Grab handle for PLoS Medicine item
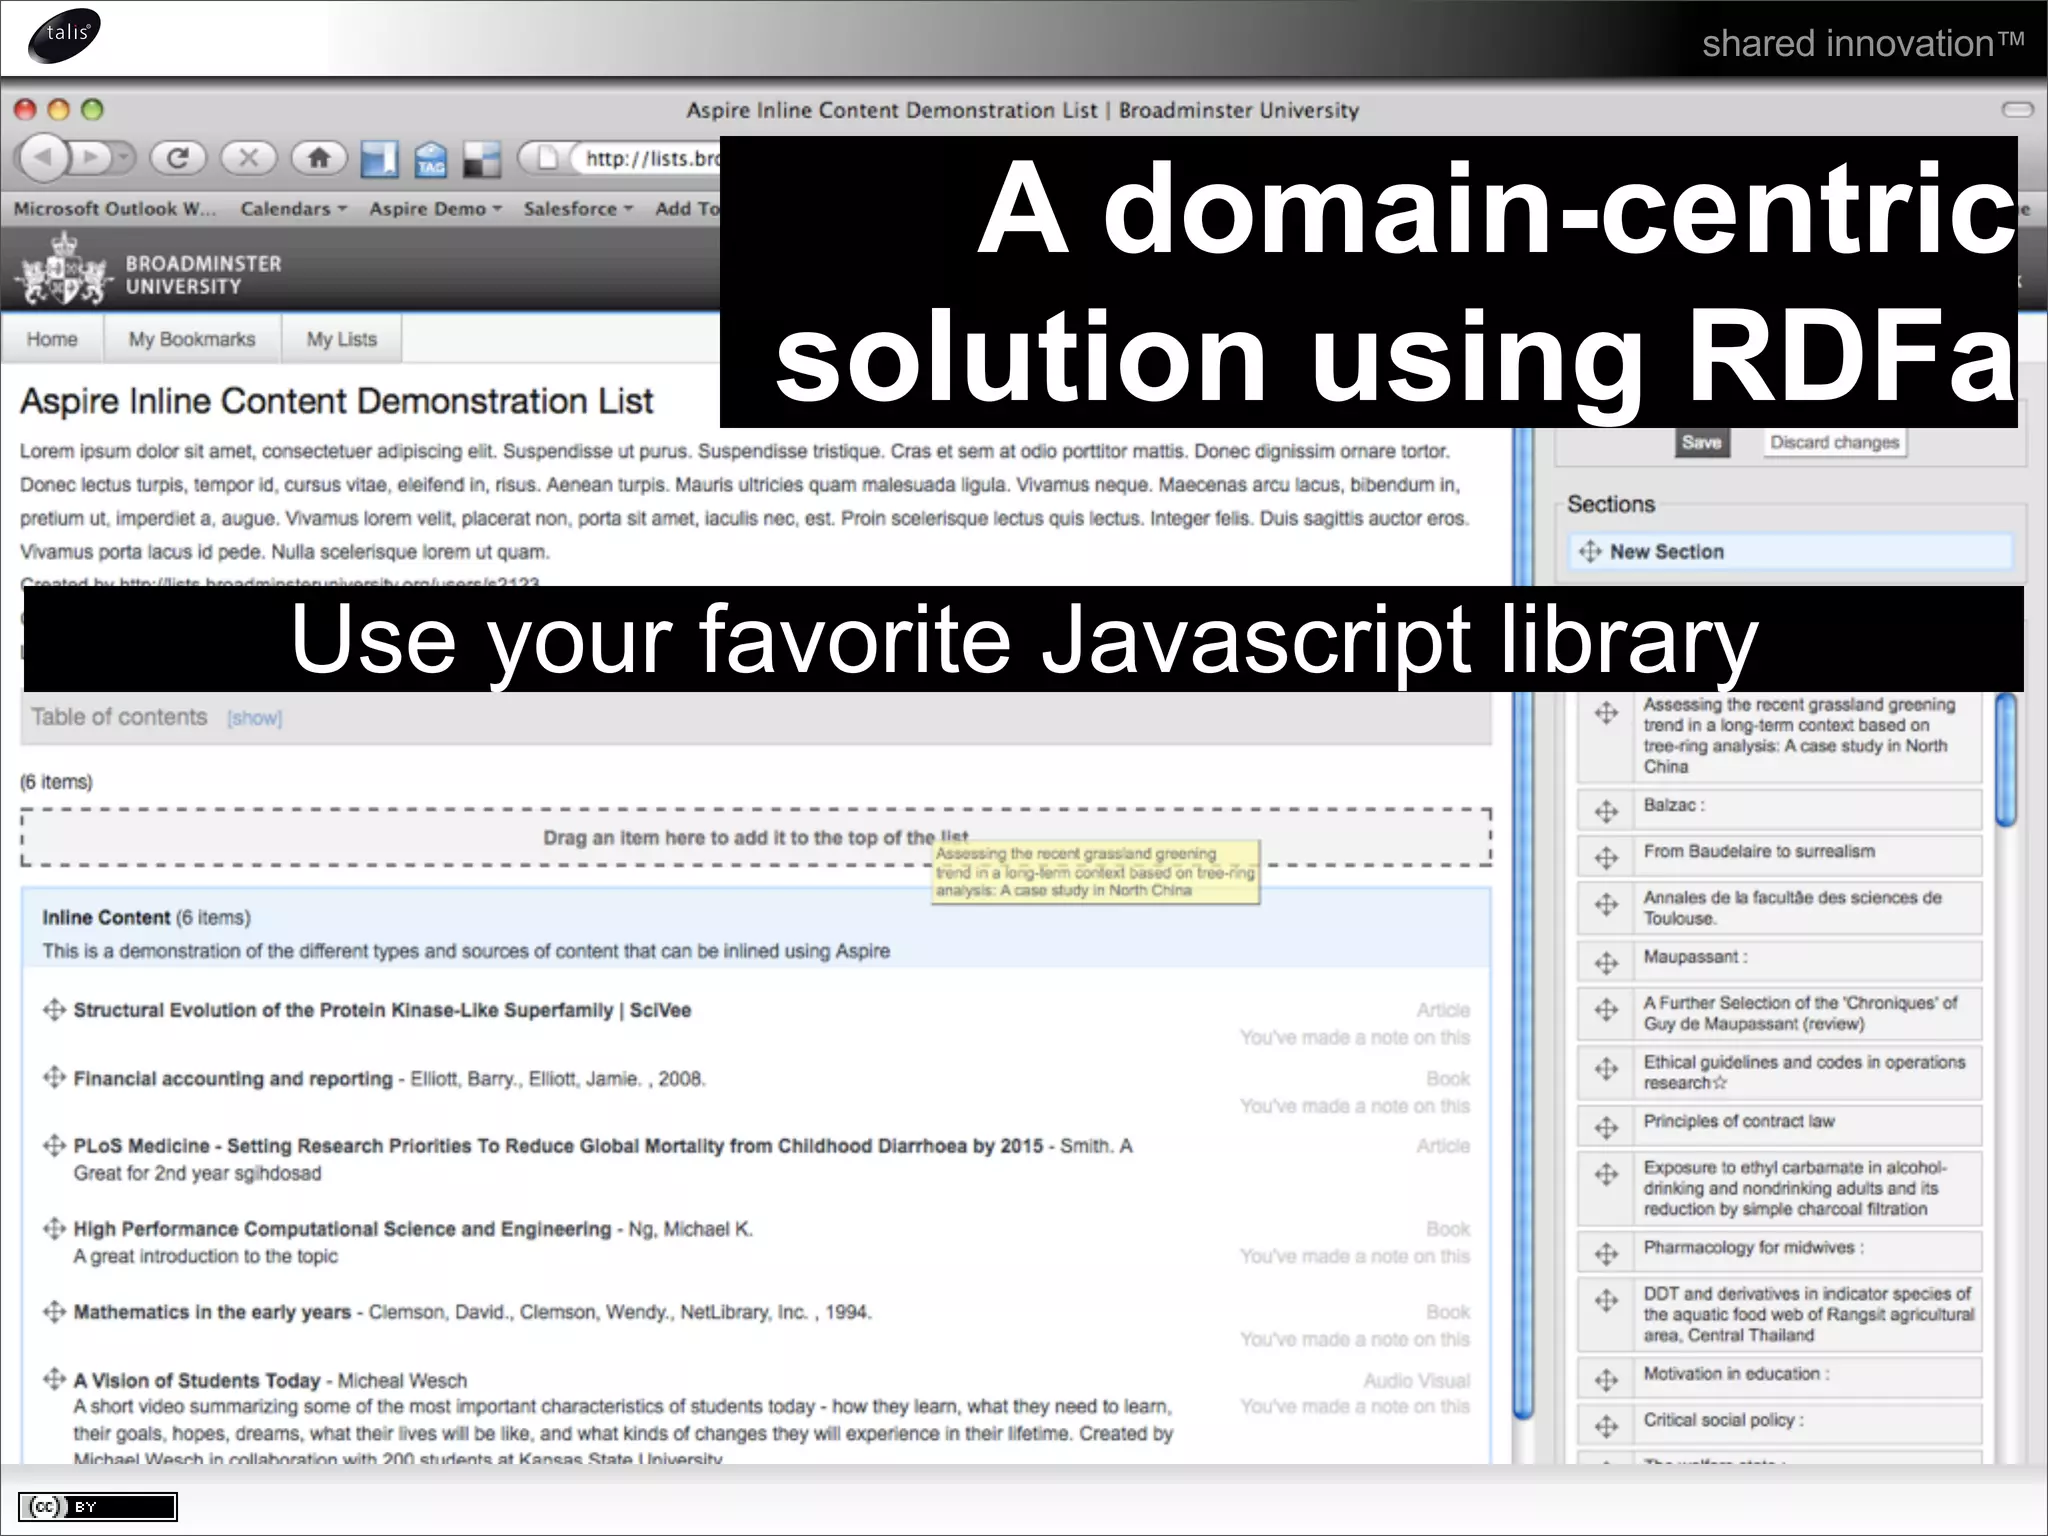The image size is (2048, 1536). [x=54, y=1145]
